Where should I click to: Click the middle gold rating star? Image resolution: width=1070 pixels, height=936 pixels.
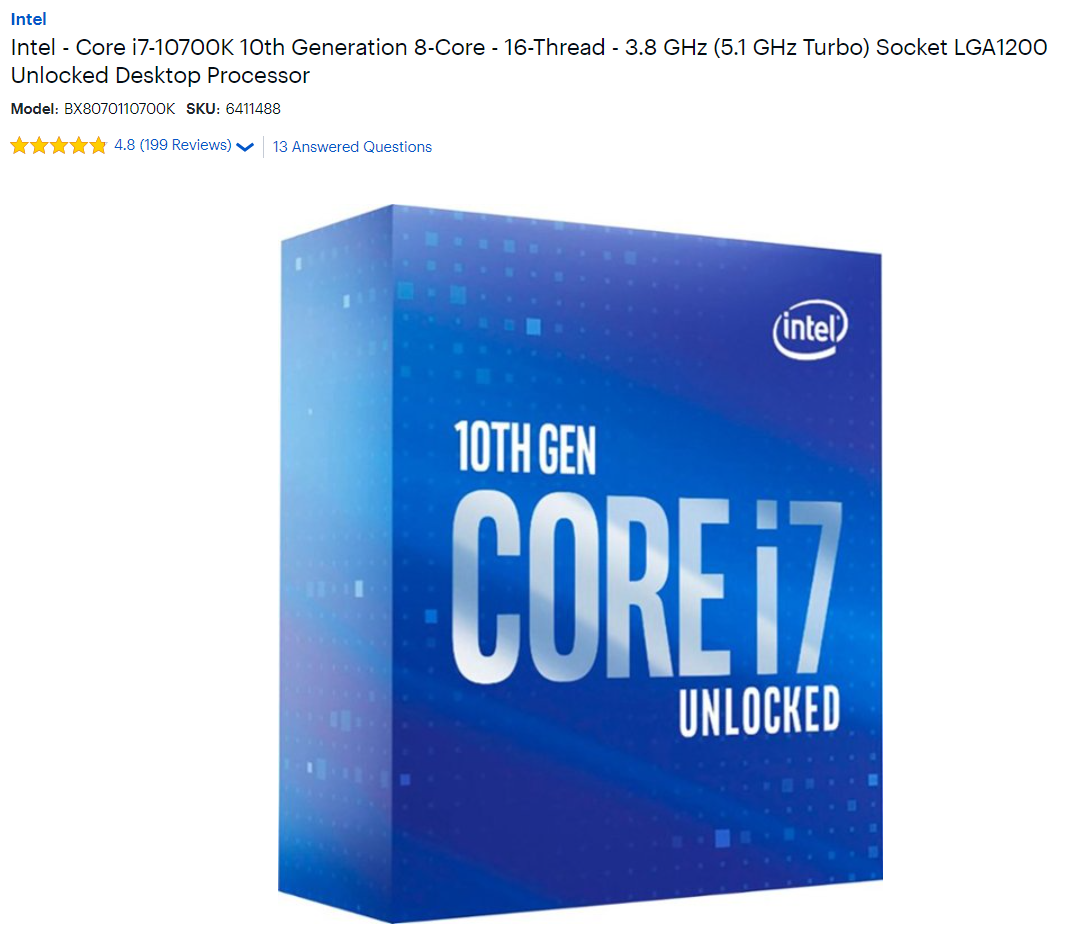point(59,145)
